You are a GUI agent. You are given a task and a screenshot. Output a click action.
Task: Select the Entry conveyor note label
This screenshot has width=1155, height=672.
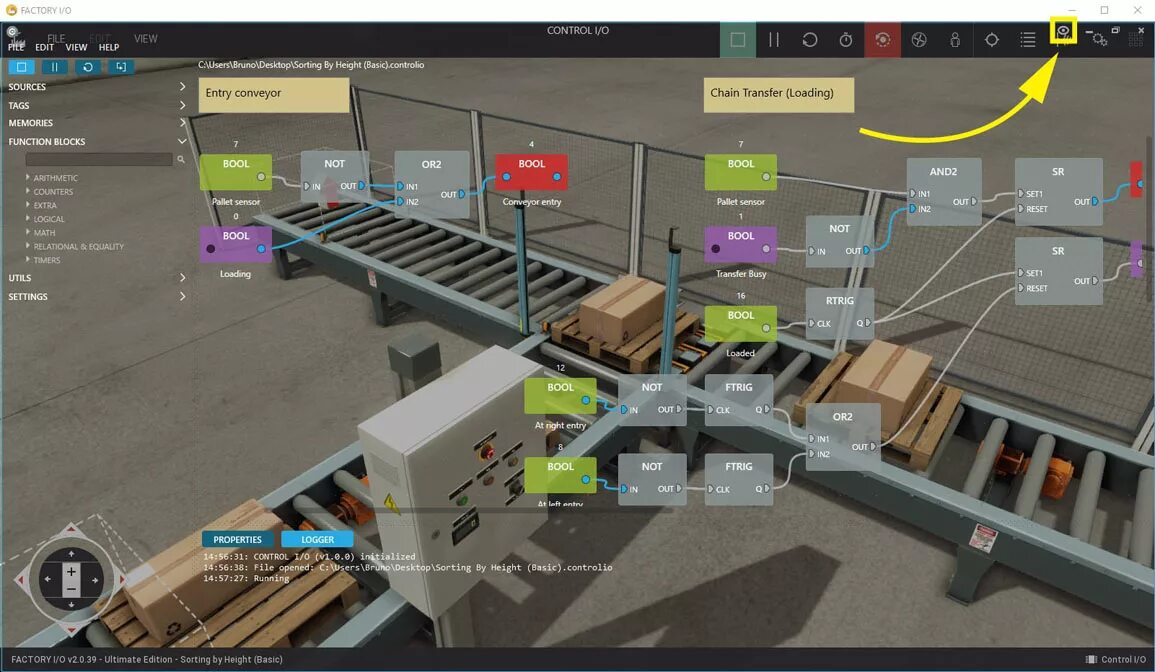point(274,95)
